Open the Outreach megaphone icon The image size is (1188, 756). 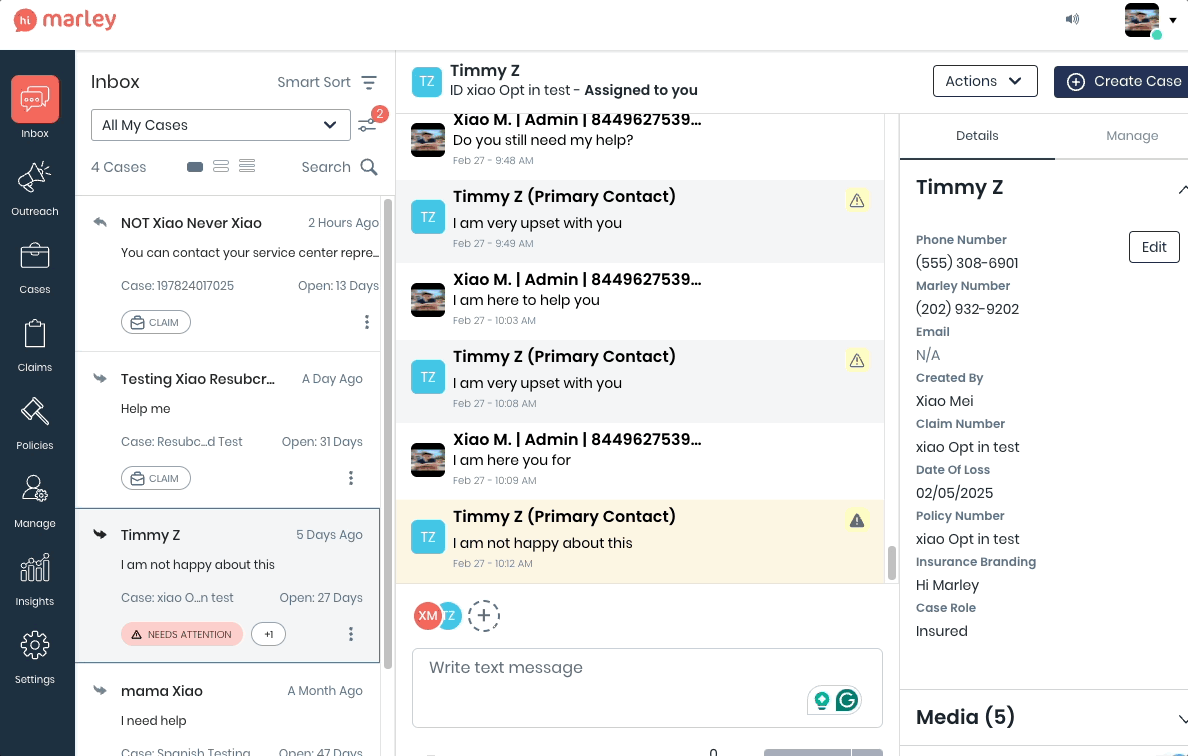[x=35, y=180]
